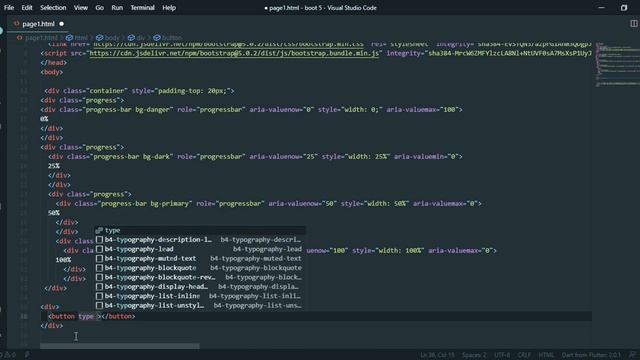Click Spaces: 2 indentation setting

tap(474, 355)
